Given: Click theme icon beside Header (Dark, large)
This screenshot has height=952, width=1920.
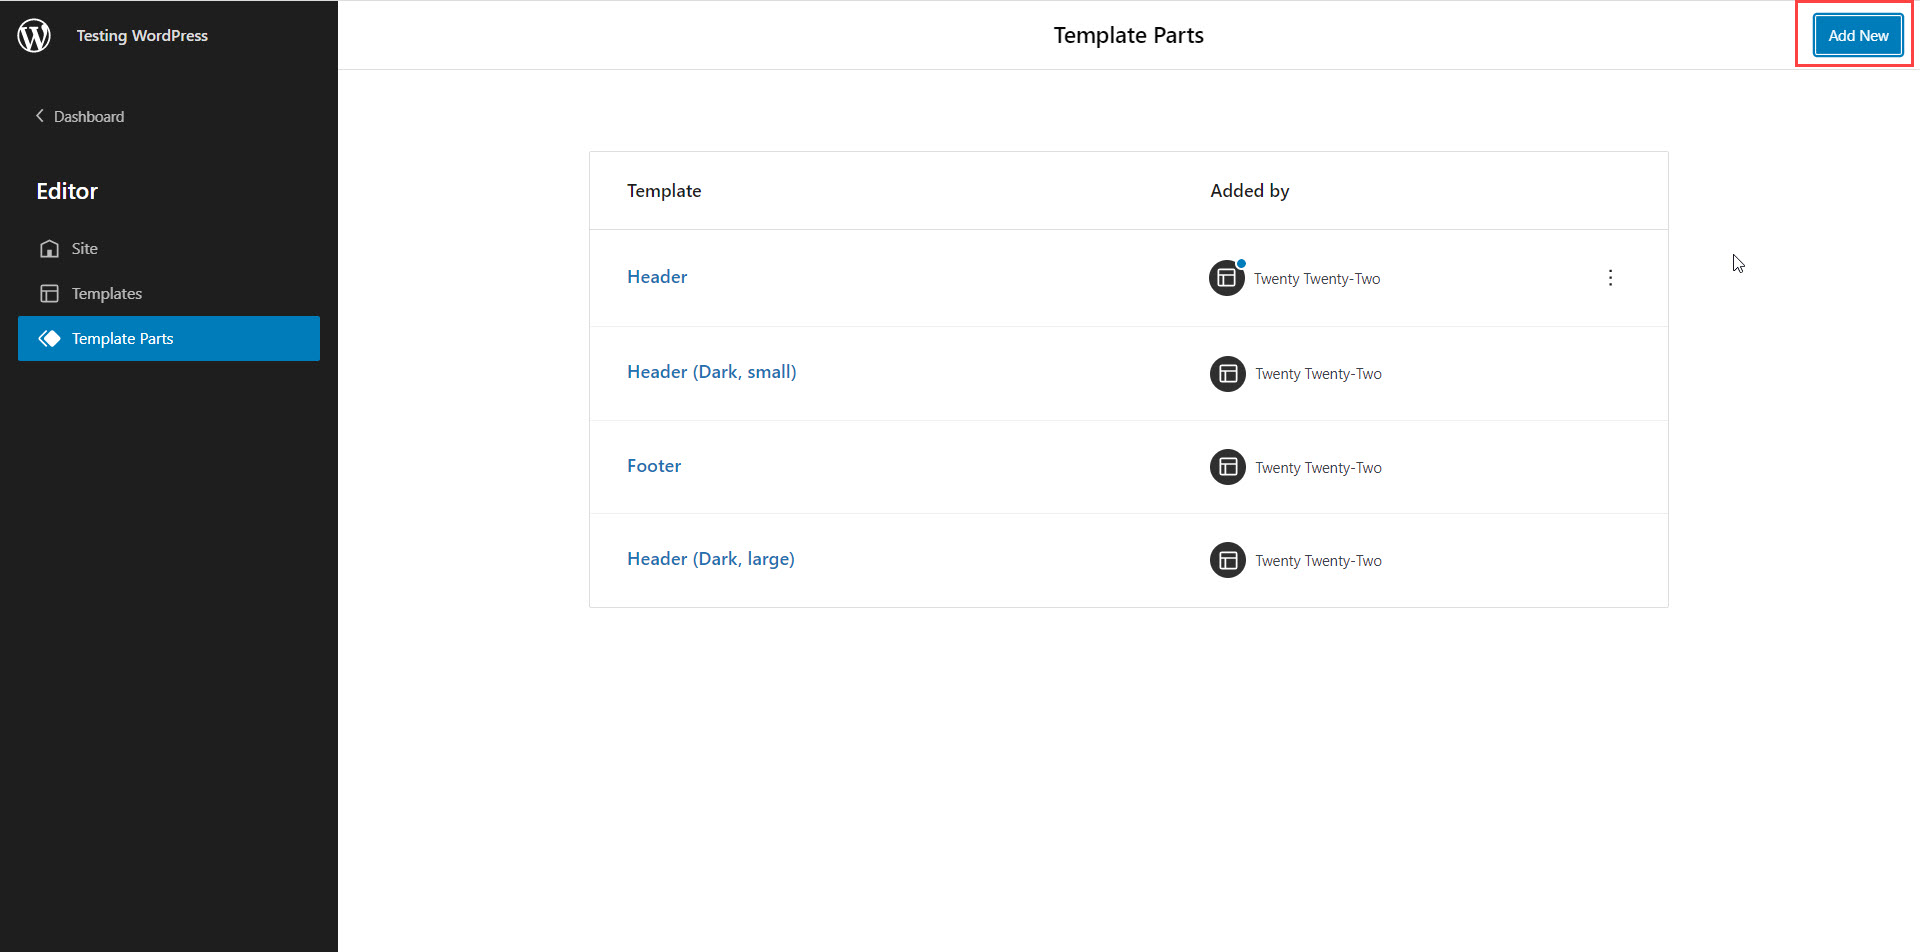Looking at the screenshot, I should [1227, 560].
